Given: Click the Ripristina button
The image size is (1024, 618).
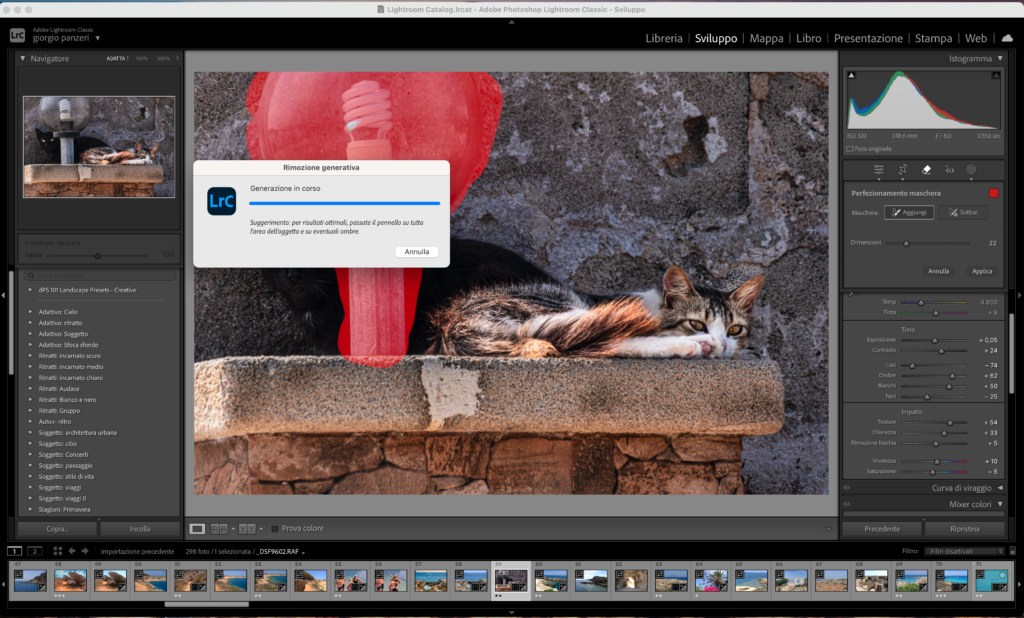Looking at the screenshot, I should click(964, 528).
